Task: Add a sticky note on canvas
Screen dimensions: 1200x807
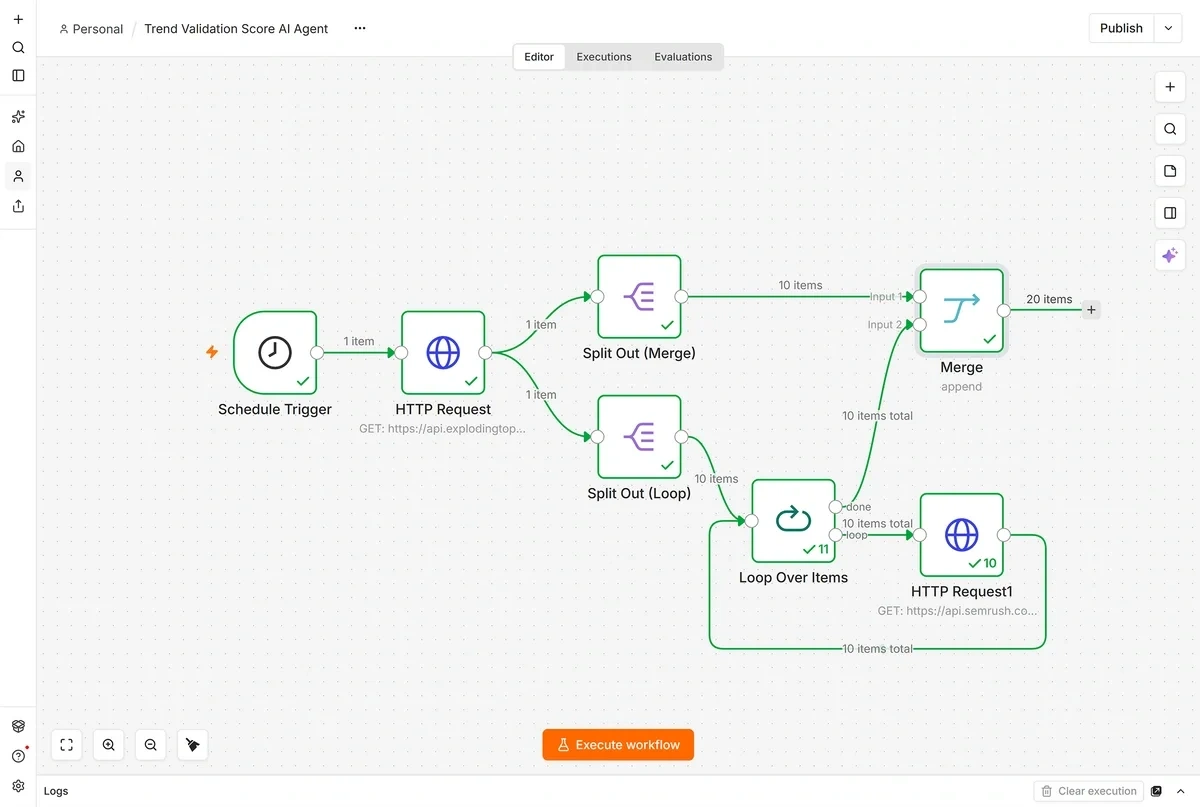Action: (1170, 171)
